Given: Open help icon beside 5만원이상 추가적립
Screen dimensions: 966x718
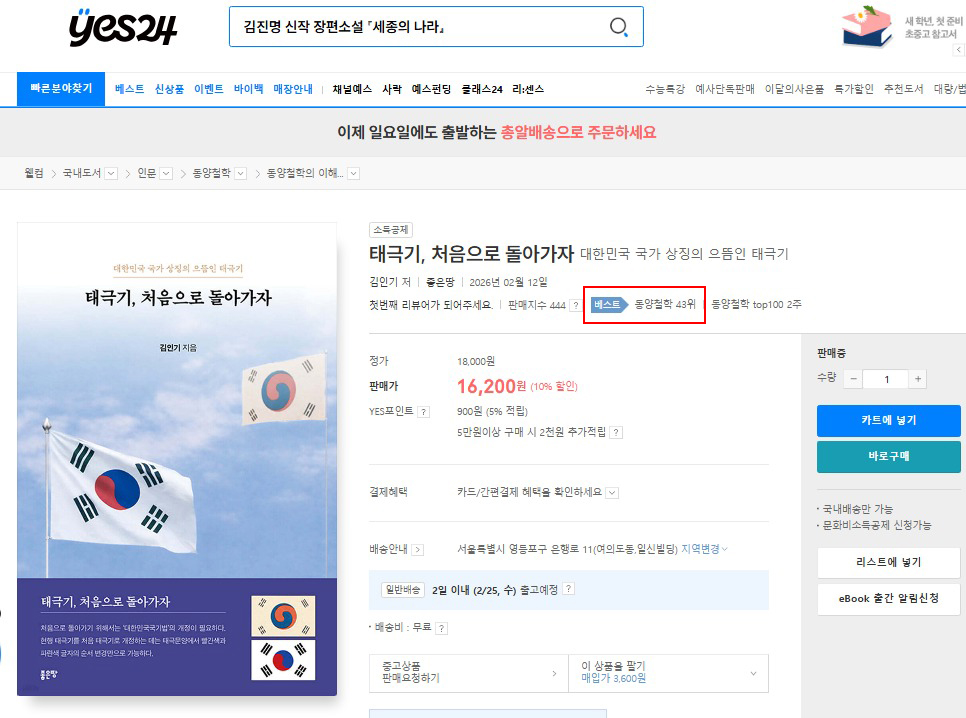Looking at the screenshot, I should (x=616, y=432).
